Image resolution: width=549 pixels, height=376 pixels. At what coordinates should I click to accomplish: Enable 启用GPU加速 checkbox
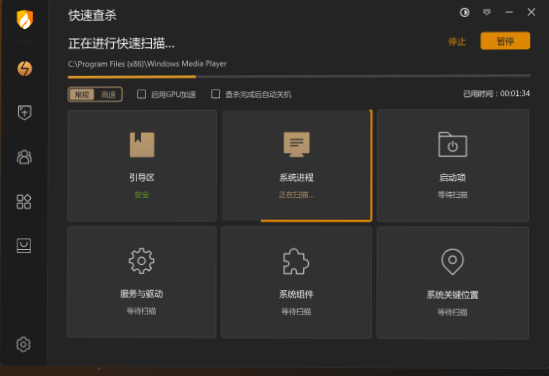click(x=141, y=94)
